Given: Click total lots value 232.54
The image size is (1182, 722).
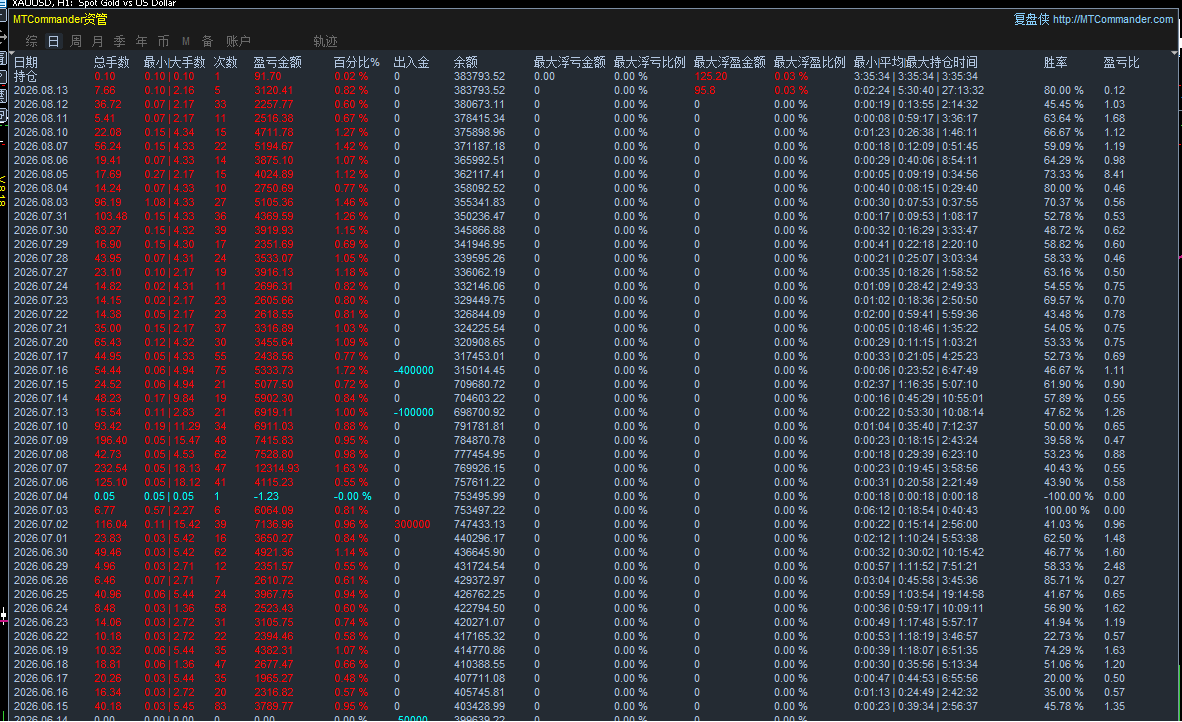Looking at the screenshot, I should click(x=111, y=468).
